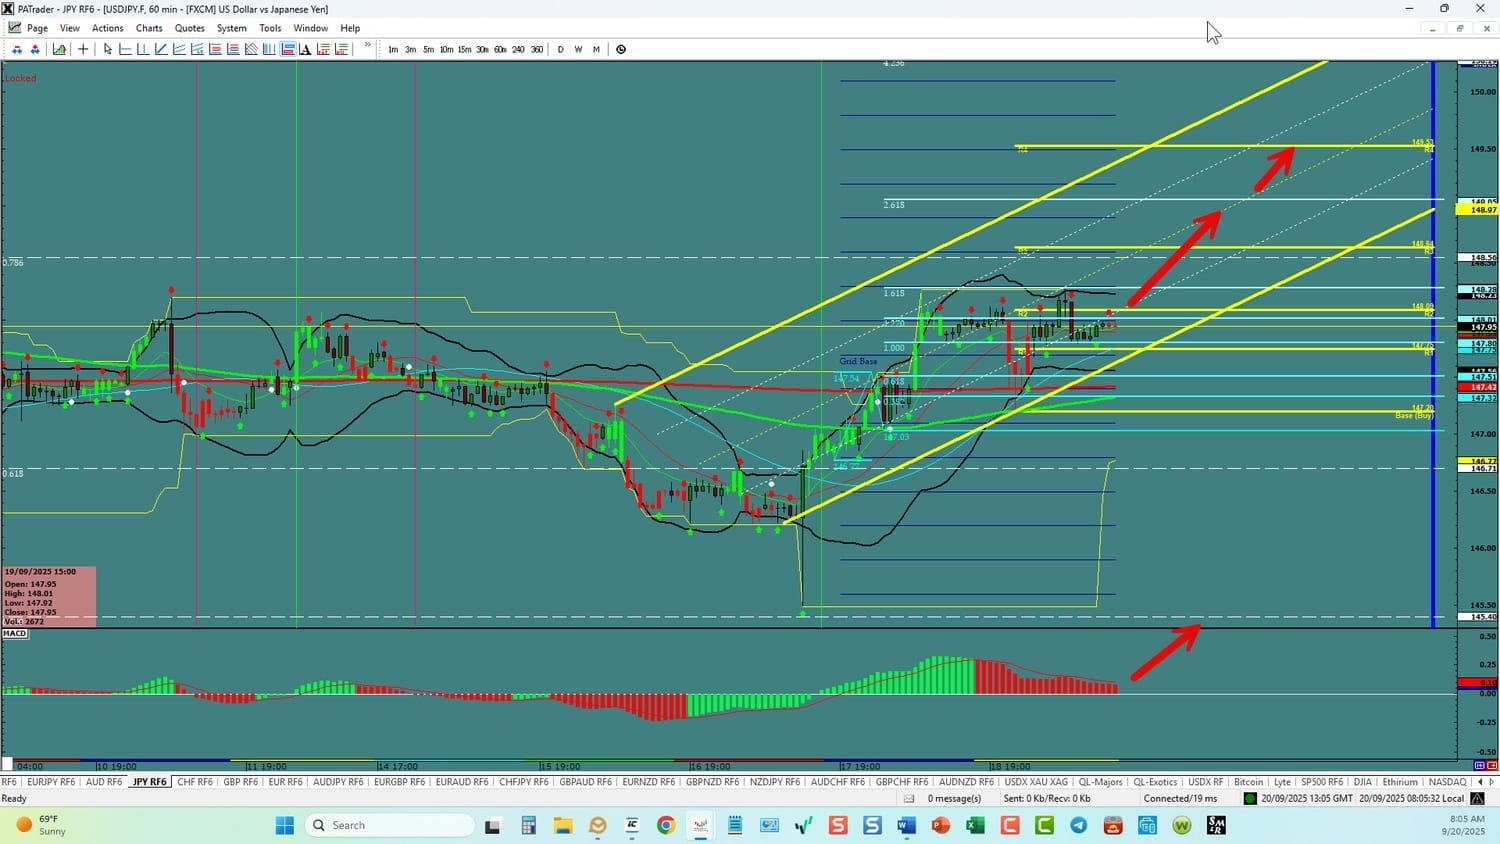The width and height of the screenshot is (1500, 844).
Task: Switch chart to Weekly (W) timeframe
Action: pos(578,49)
